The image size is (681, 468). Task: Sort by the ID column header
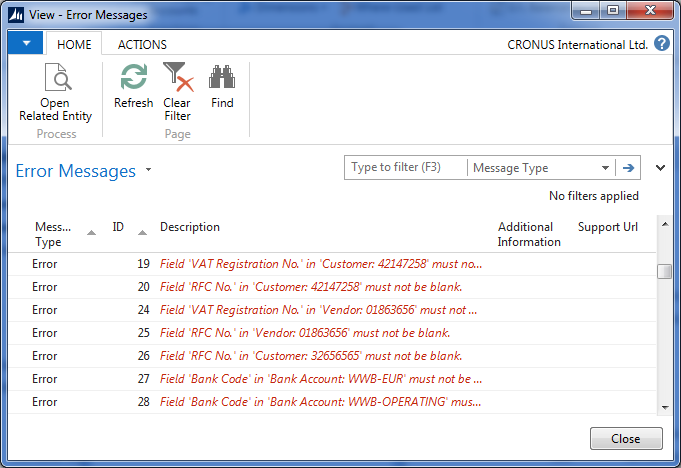(118, 227)
